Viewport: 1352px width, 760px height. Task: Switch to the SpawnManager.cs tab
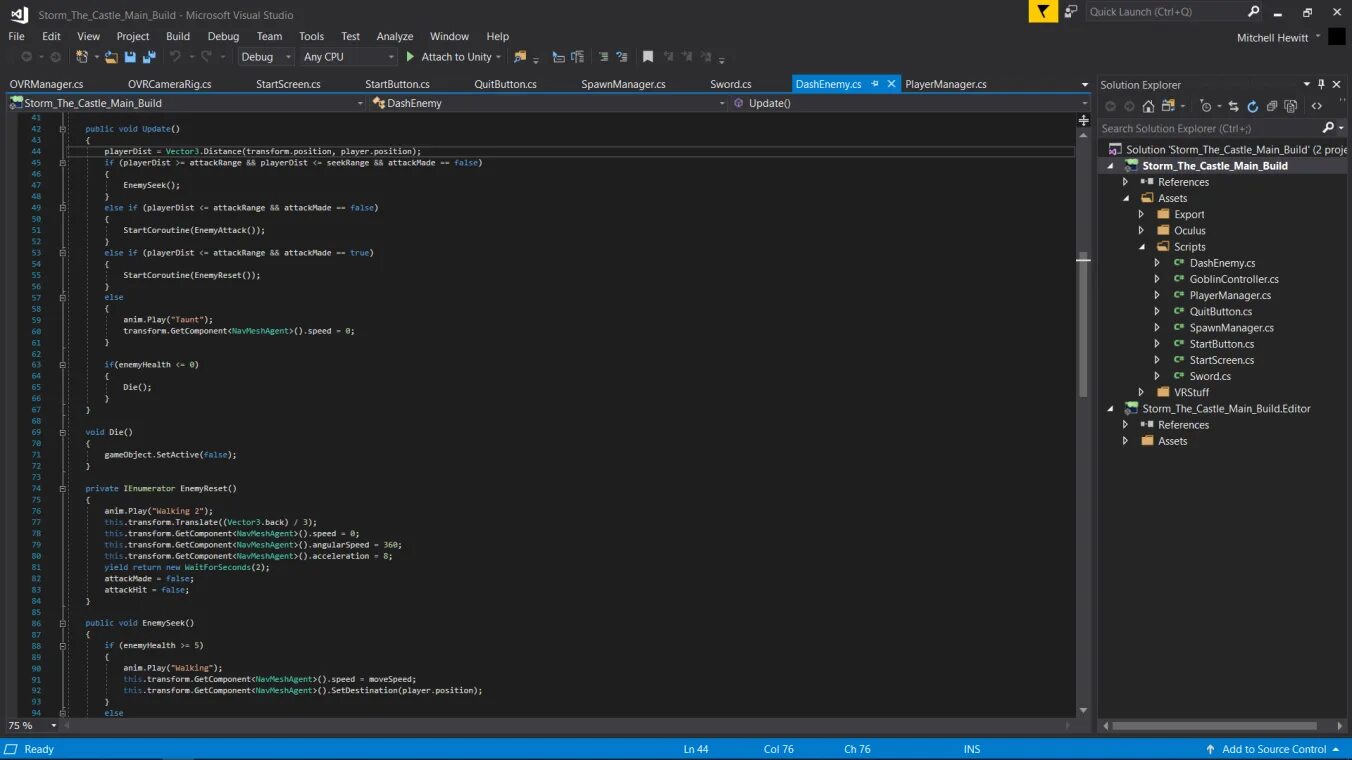tap(623, 84)
